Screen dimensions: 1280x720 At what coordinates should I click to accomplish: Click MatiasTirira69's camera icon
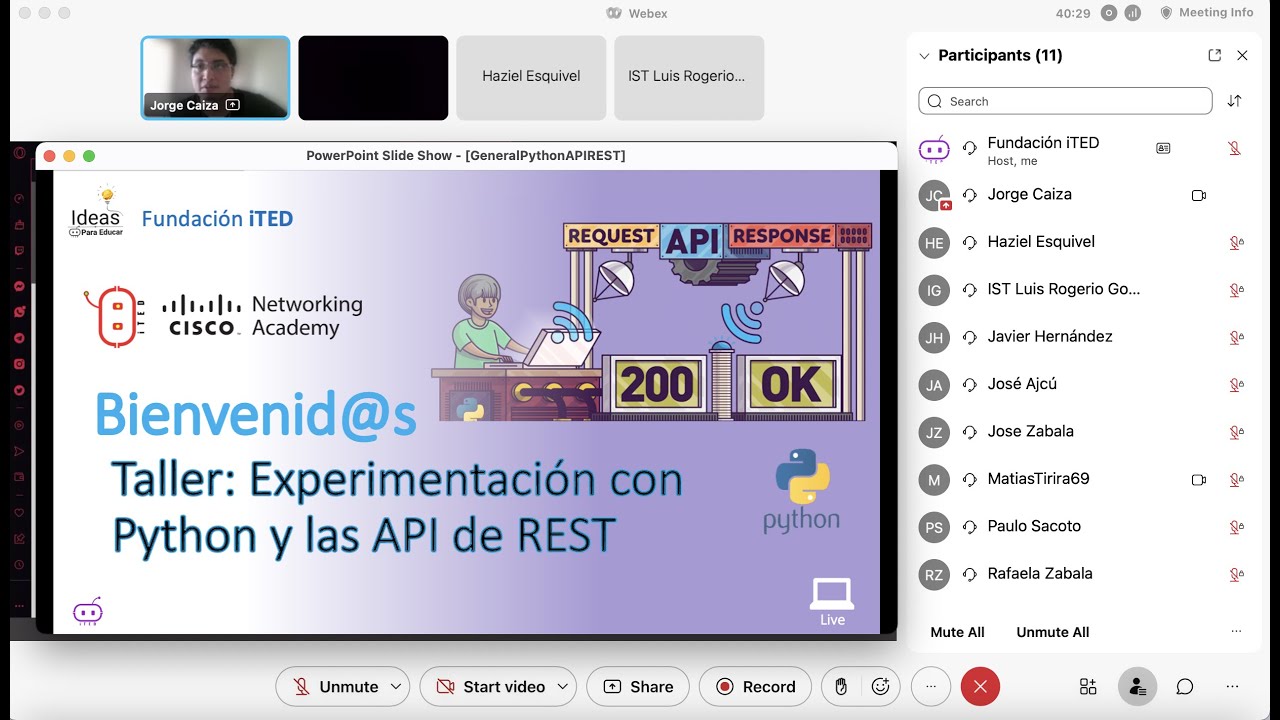(x=1199, y=480)
